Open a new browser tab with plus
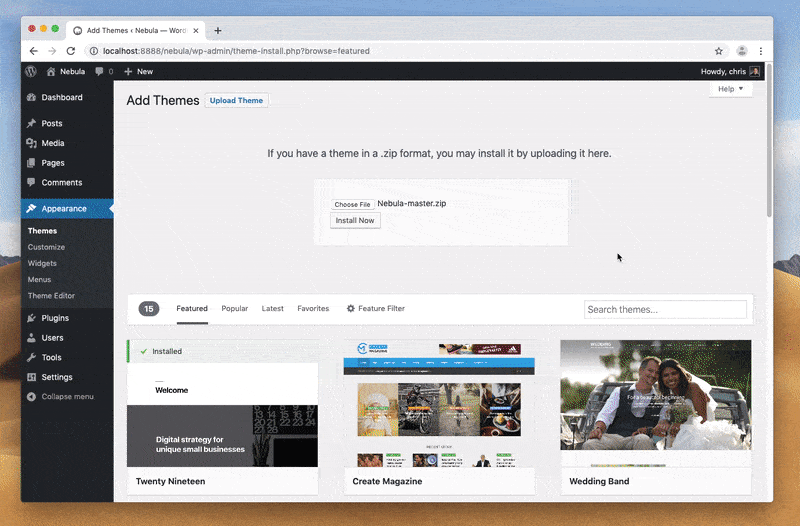 point(218,31)
